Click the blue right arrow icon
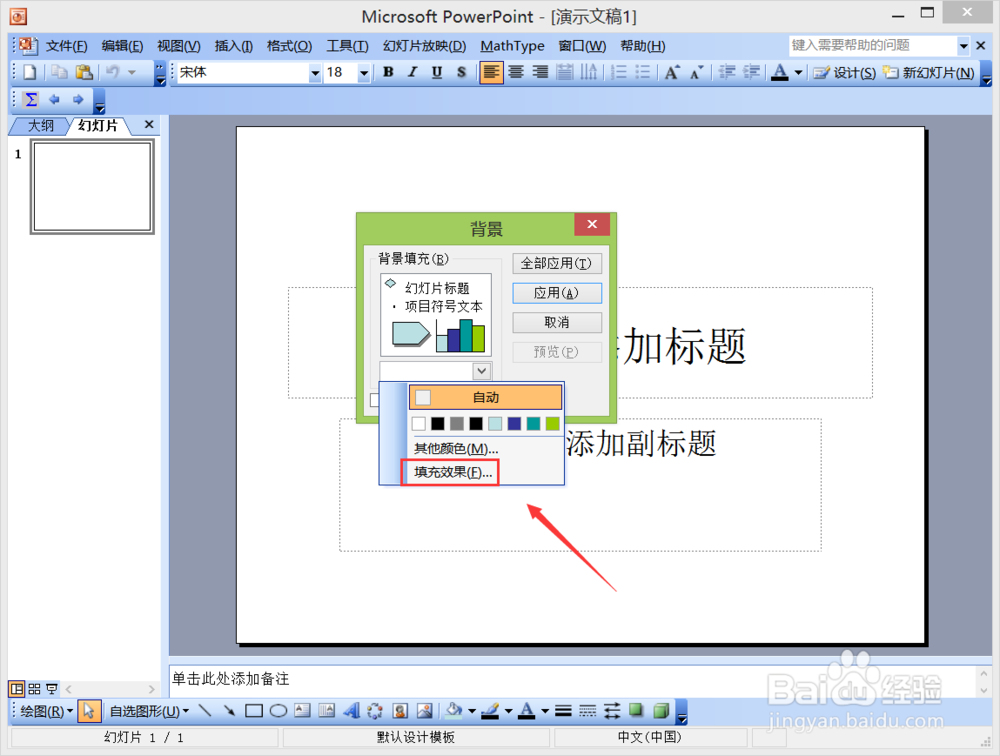This screenshot has height=756, width=1000. click(78, 100)
